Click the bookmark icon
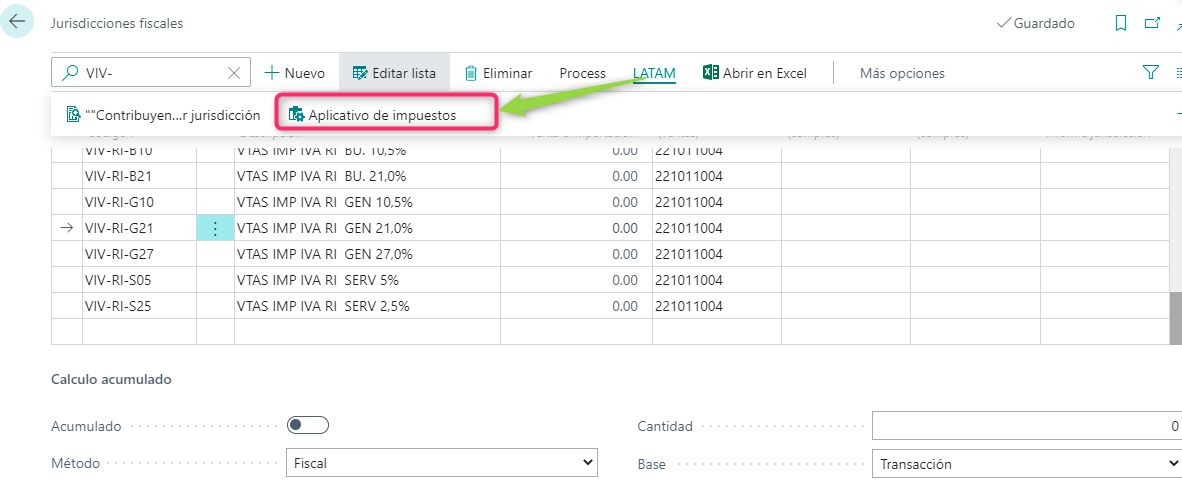The width and height of the screenshot is (1182, 493). pyautogui.click(x=1121, y=23)
